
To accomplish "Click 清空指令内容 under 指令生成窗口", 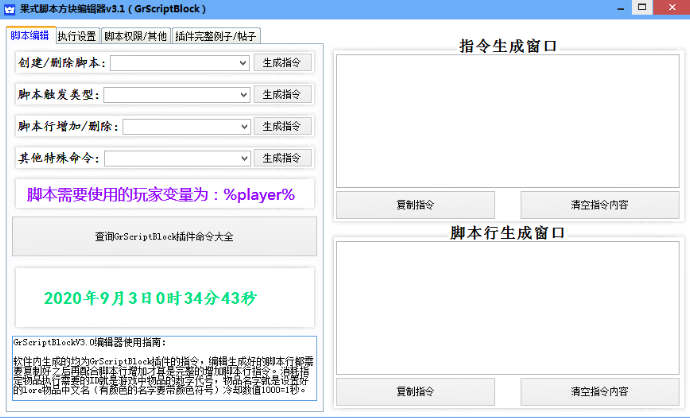I will 599,204.
